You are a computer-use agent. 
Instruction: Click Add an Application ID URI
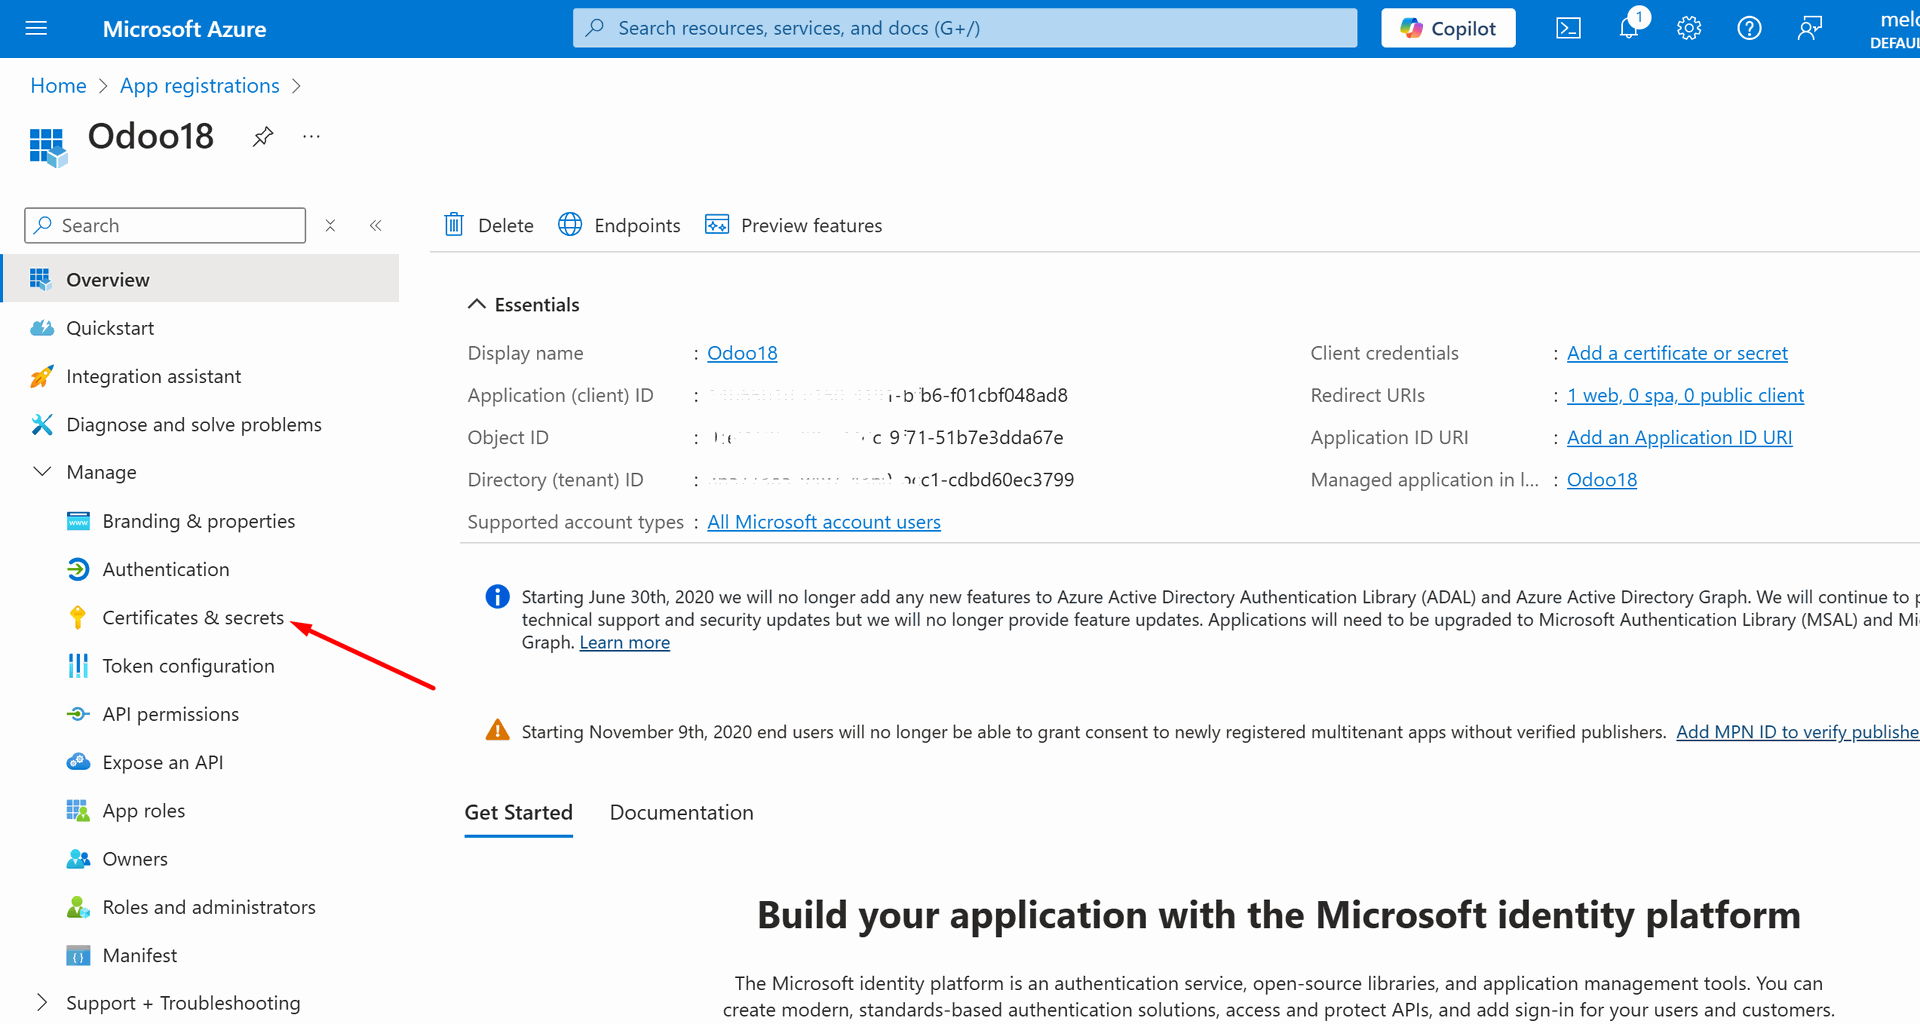pos(1679,437)
